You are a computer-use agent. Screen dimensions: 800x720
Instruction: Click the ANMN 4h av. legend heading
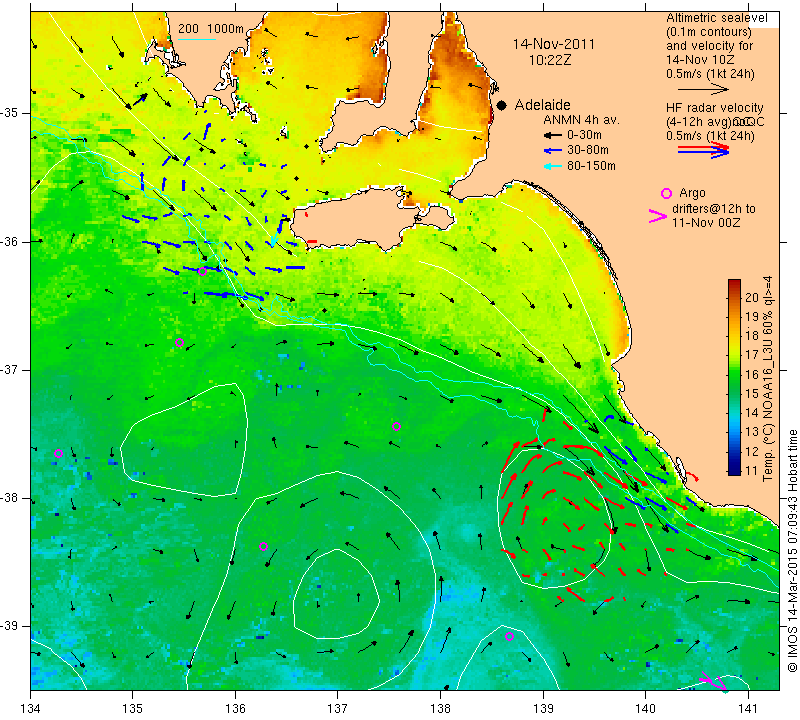tap(581, 120)
